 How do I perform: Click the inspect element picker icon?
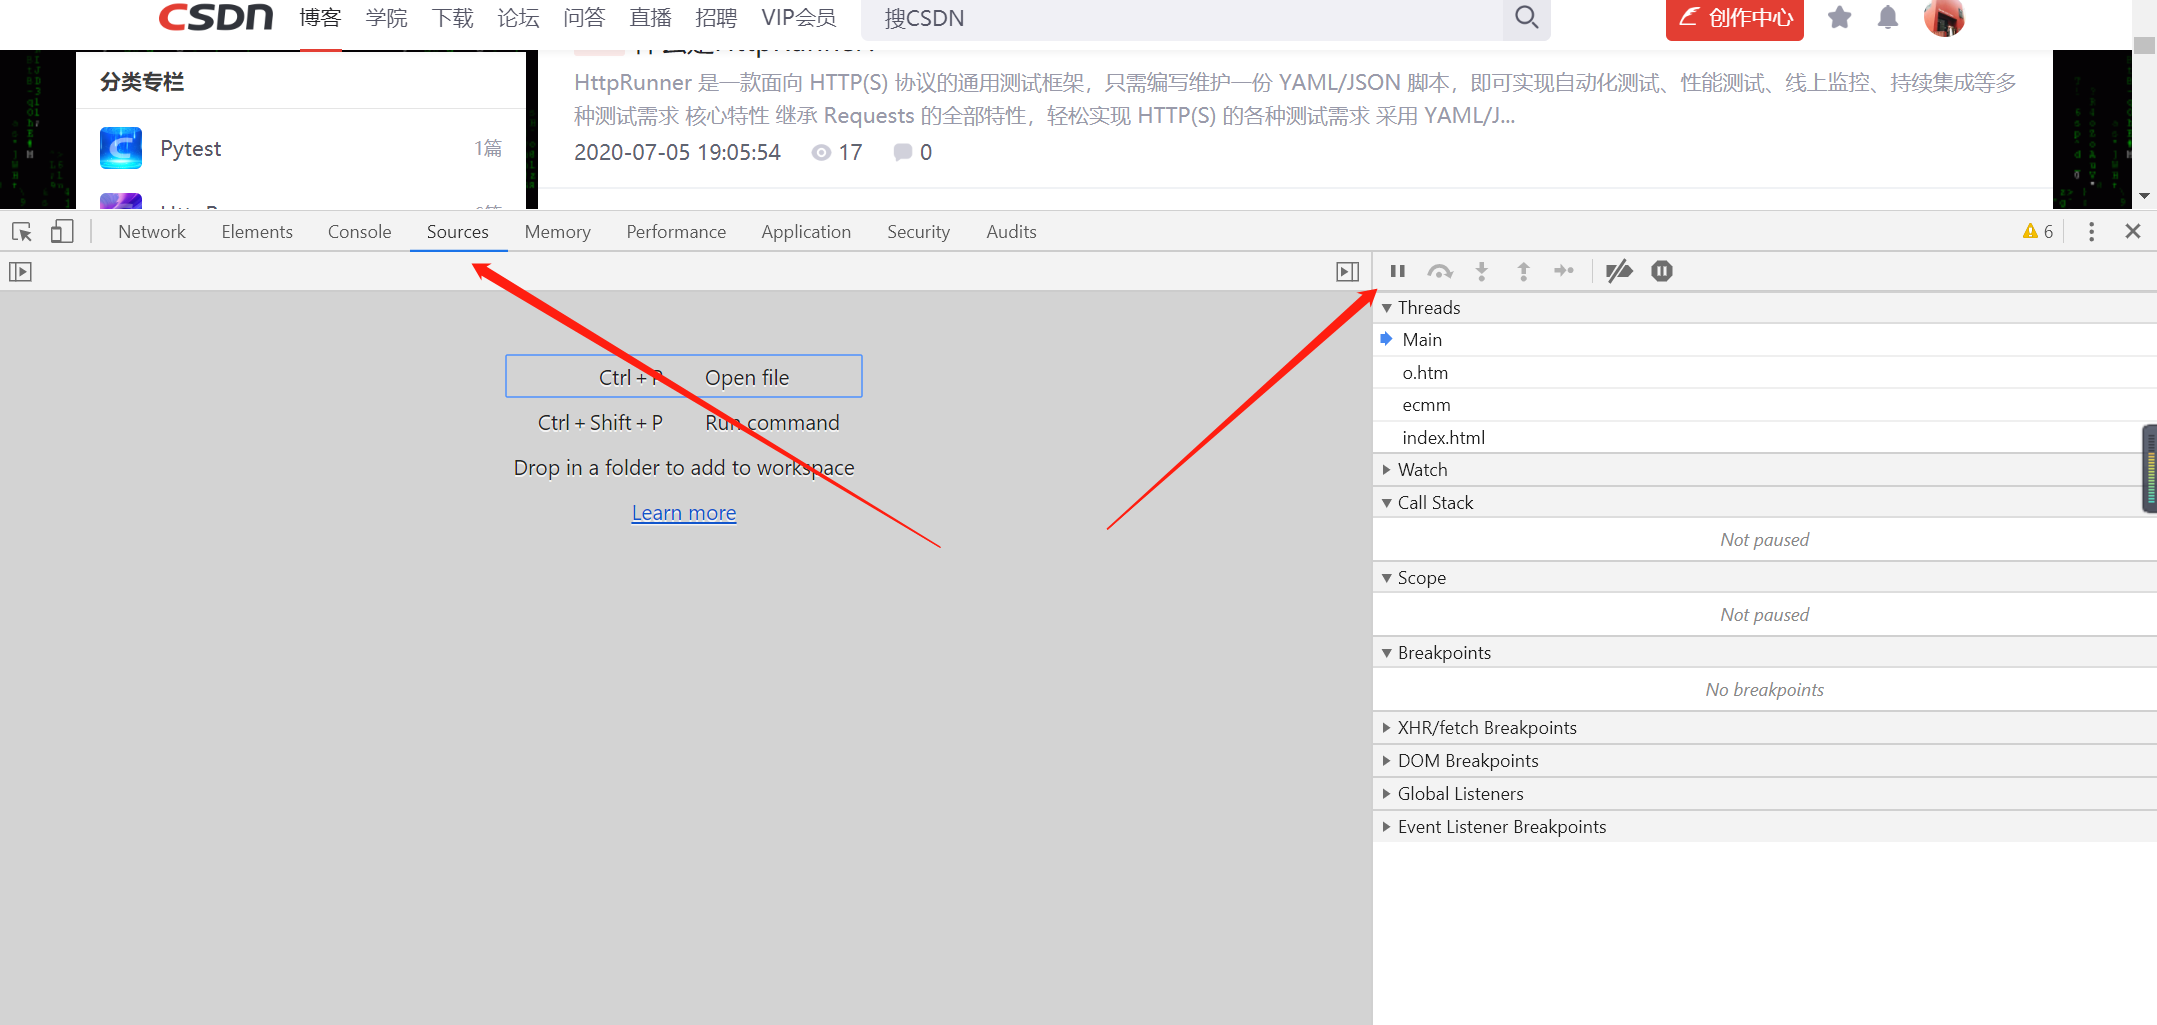click(x=22, y=232)
